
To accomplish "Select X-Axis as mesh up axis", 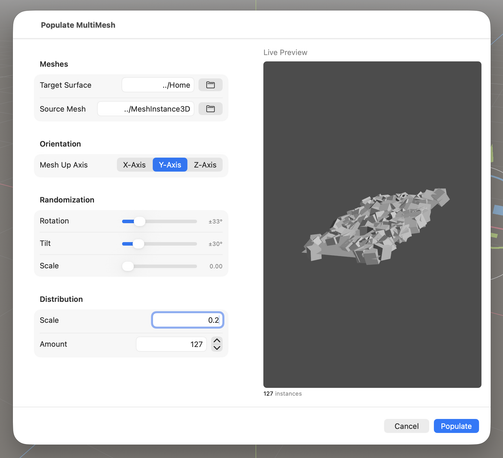I will pyautogui.click(x=134, y=165).
